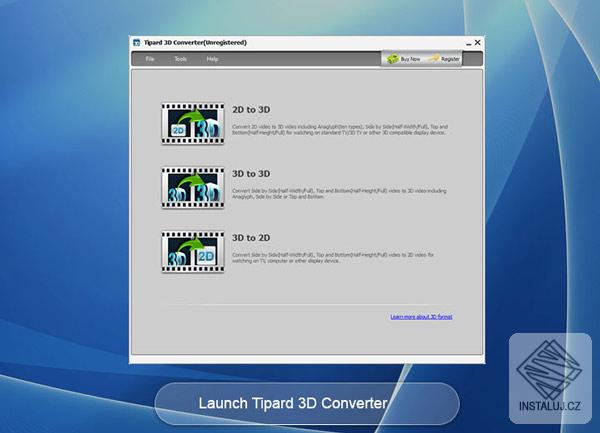Open Learn more about 3D format link
600x433 pixels.
[x=421, y=317]
